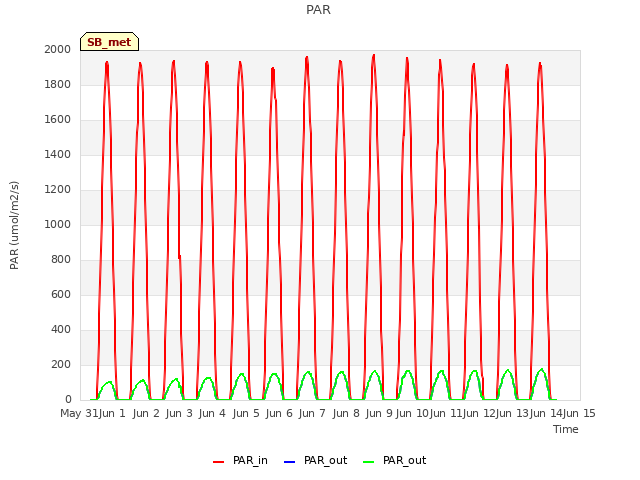Image resolution: width=640 pixels, height=480 pixels.
Task: Click the PAR (umol/m2/s) y-axis label
Action: click(x=14, y=225)
